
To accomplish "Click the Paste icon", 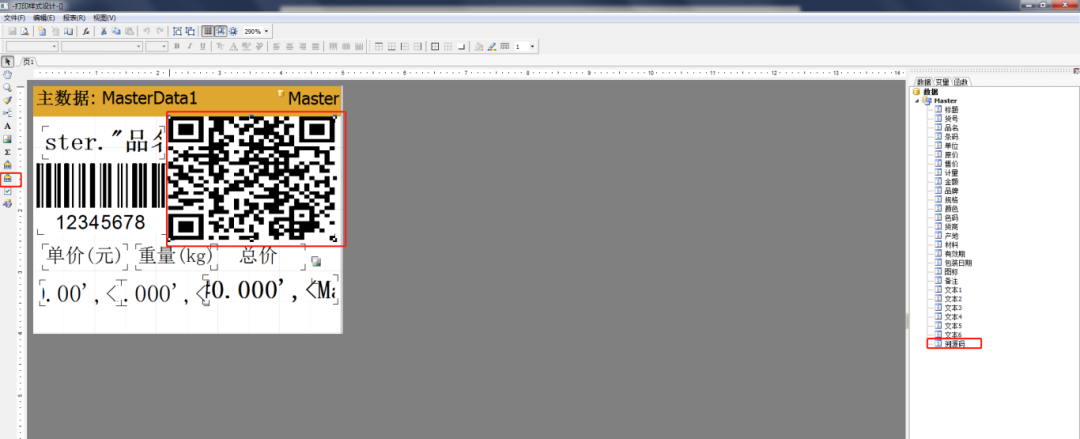I will pyautogui.click(x=129, y=32).
